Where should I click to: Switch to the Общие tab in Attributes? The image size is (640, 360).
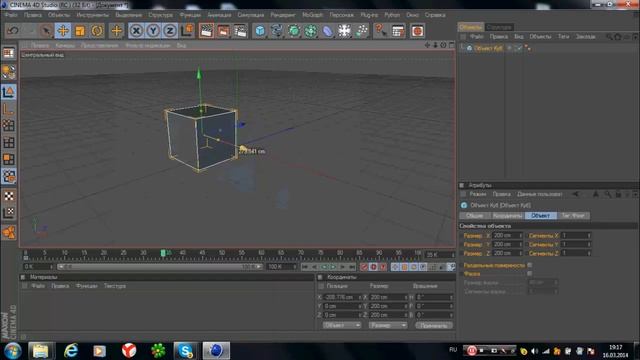click(x=475, y=216)
